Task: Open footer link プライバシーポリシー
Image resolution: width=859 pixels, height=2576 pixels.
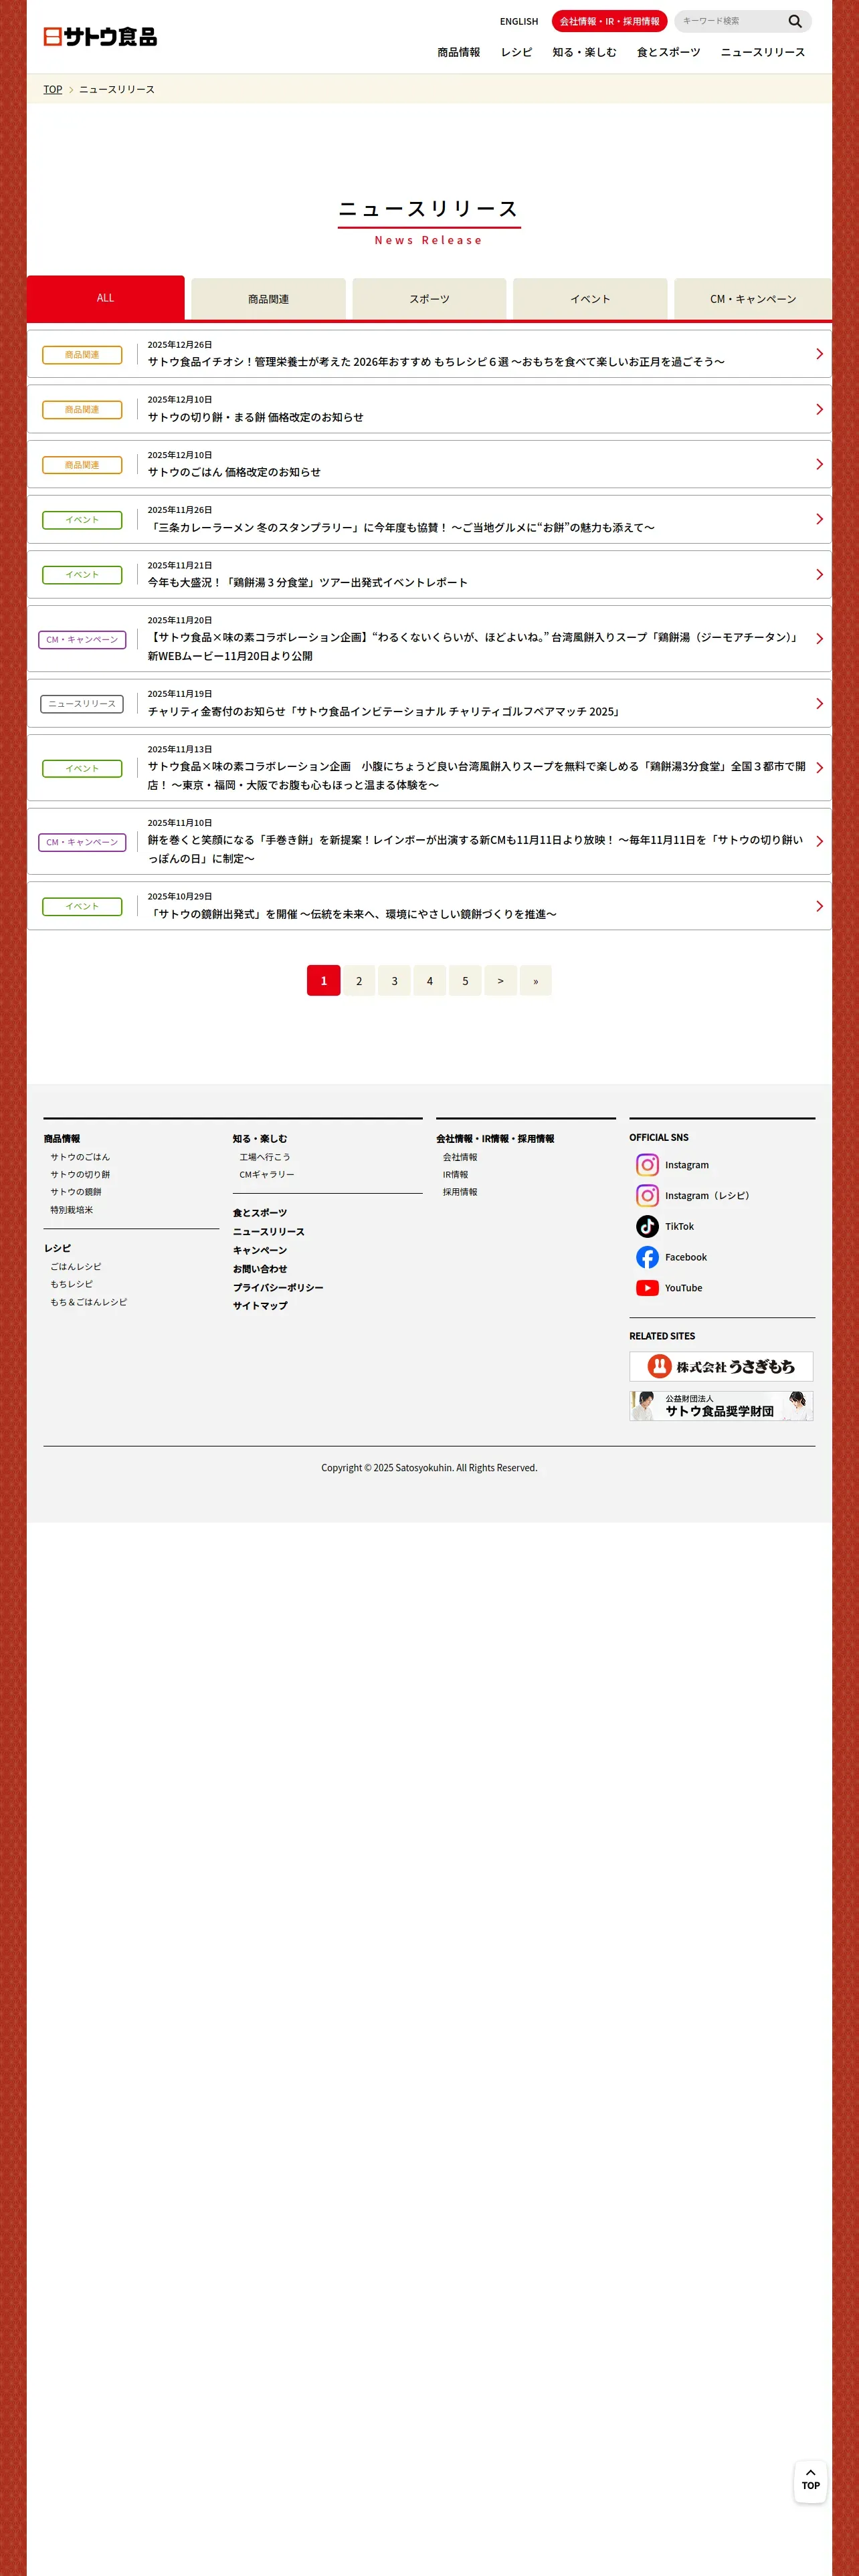Action: click(278, 1288)
